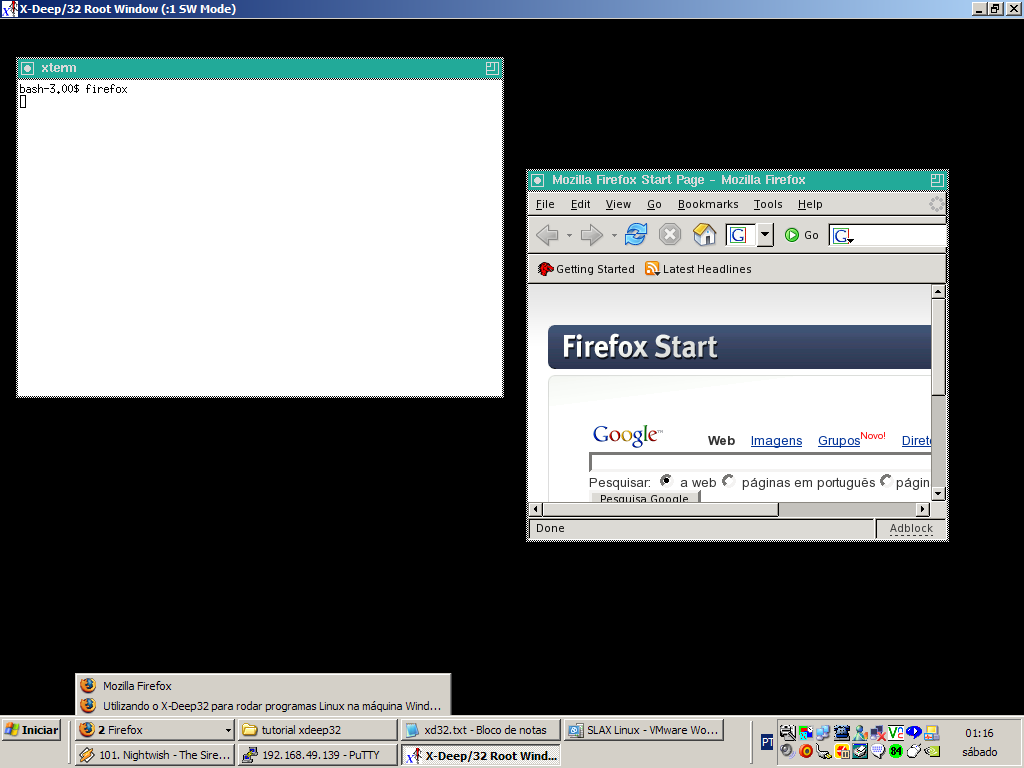
Task: Open the Go menu
Action: click(654, 204)
